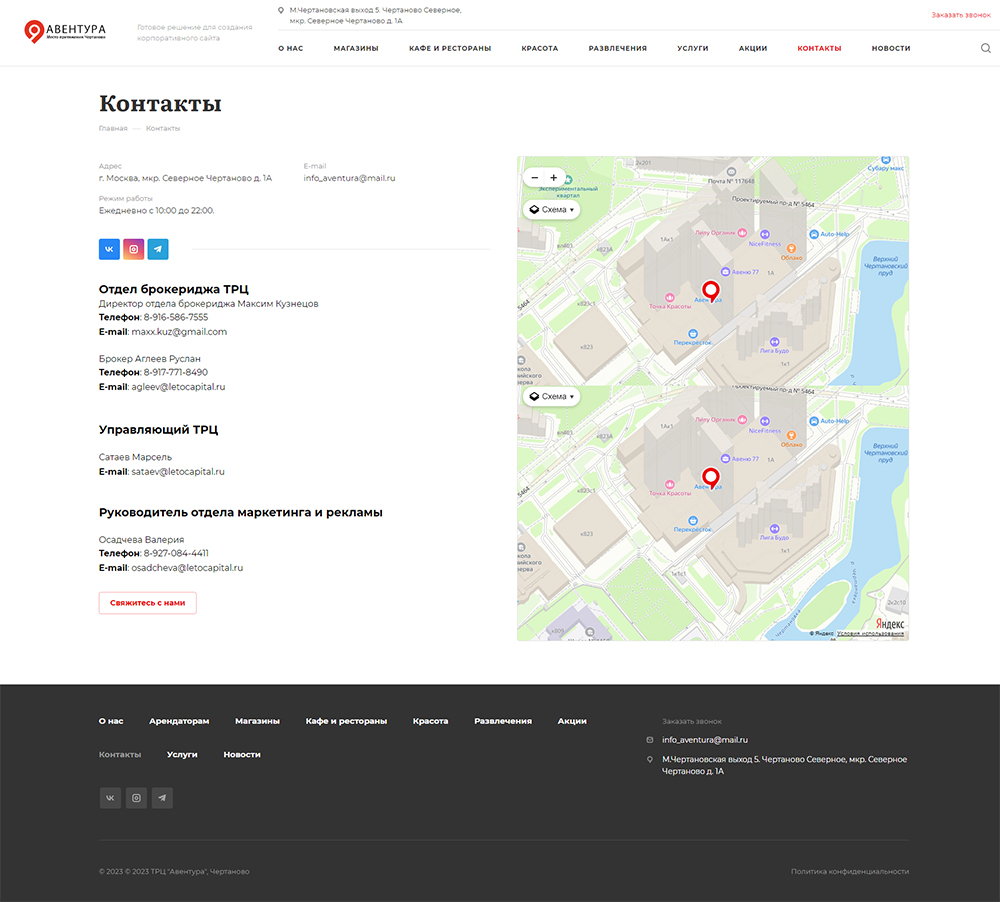The width and height of the screenshot is (1000, 902).
Task: Click the phone number 8-916-586-7555
Action: coord(176,317)
